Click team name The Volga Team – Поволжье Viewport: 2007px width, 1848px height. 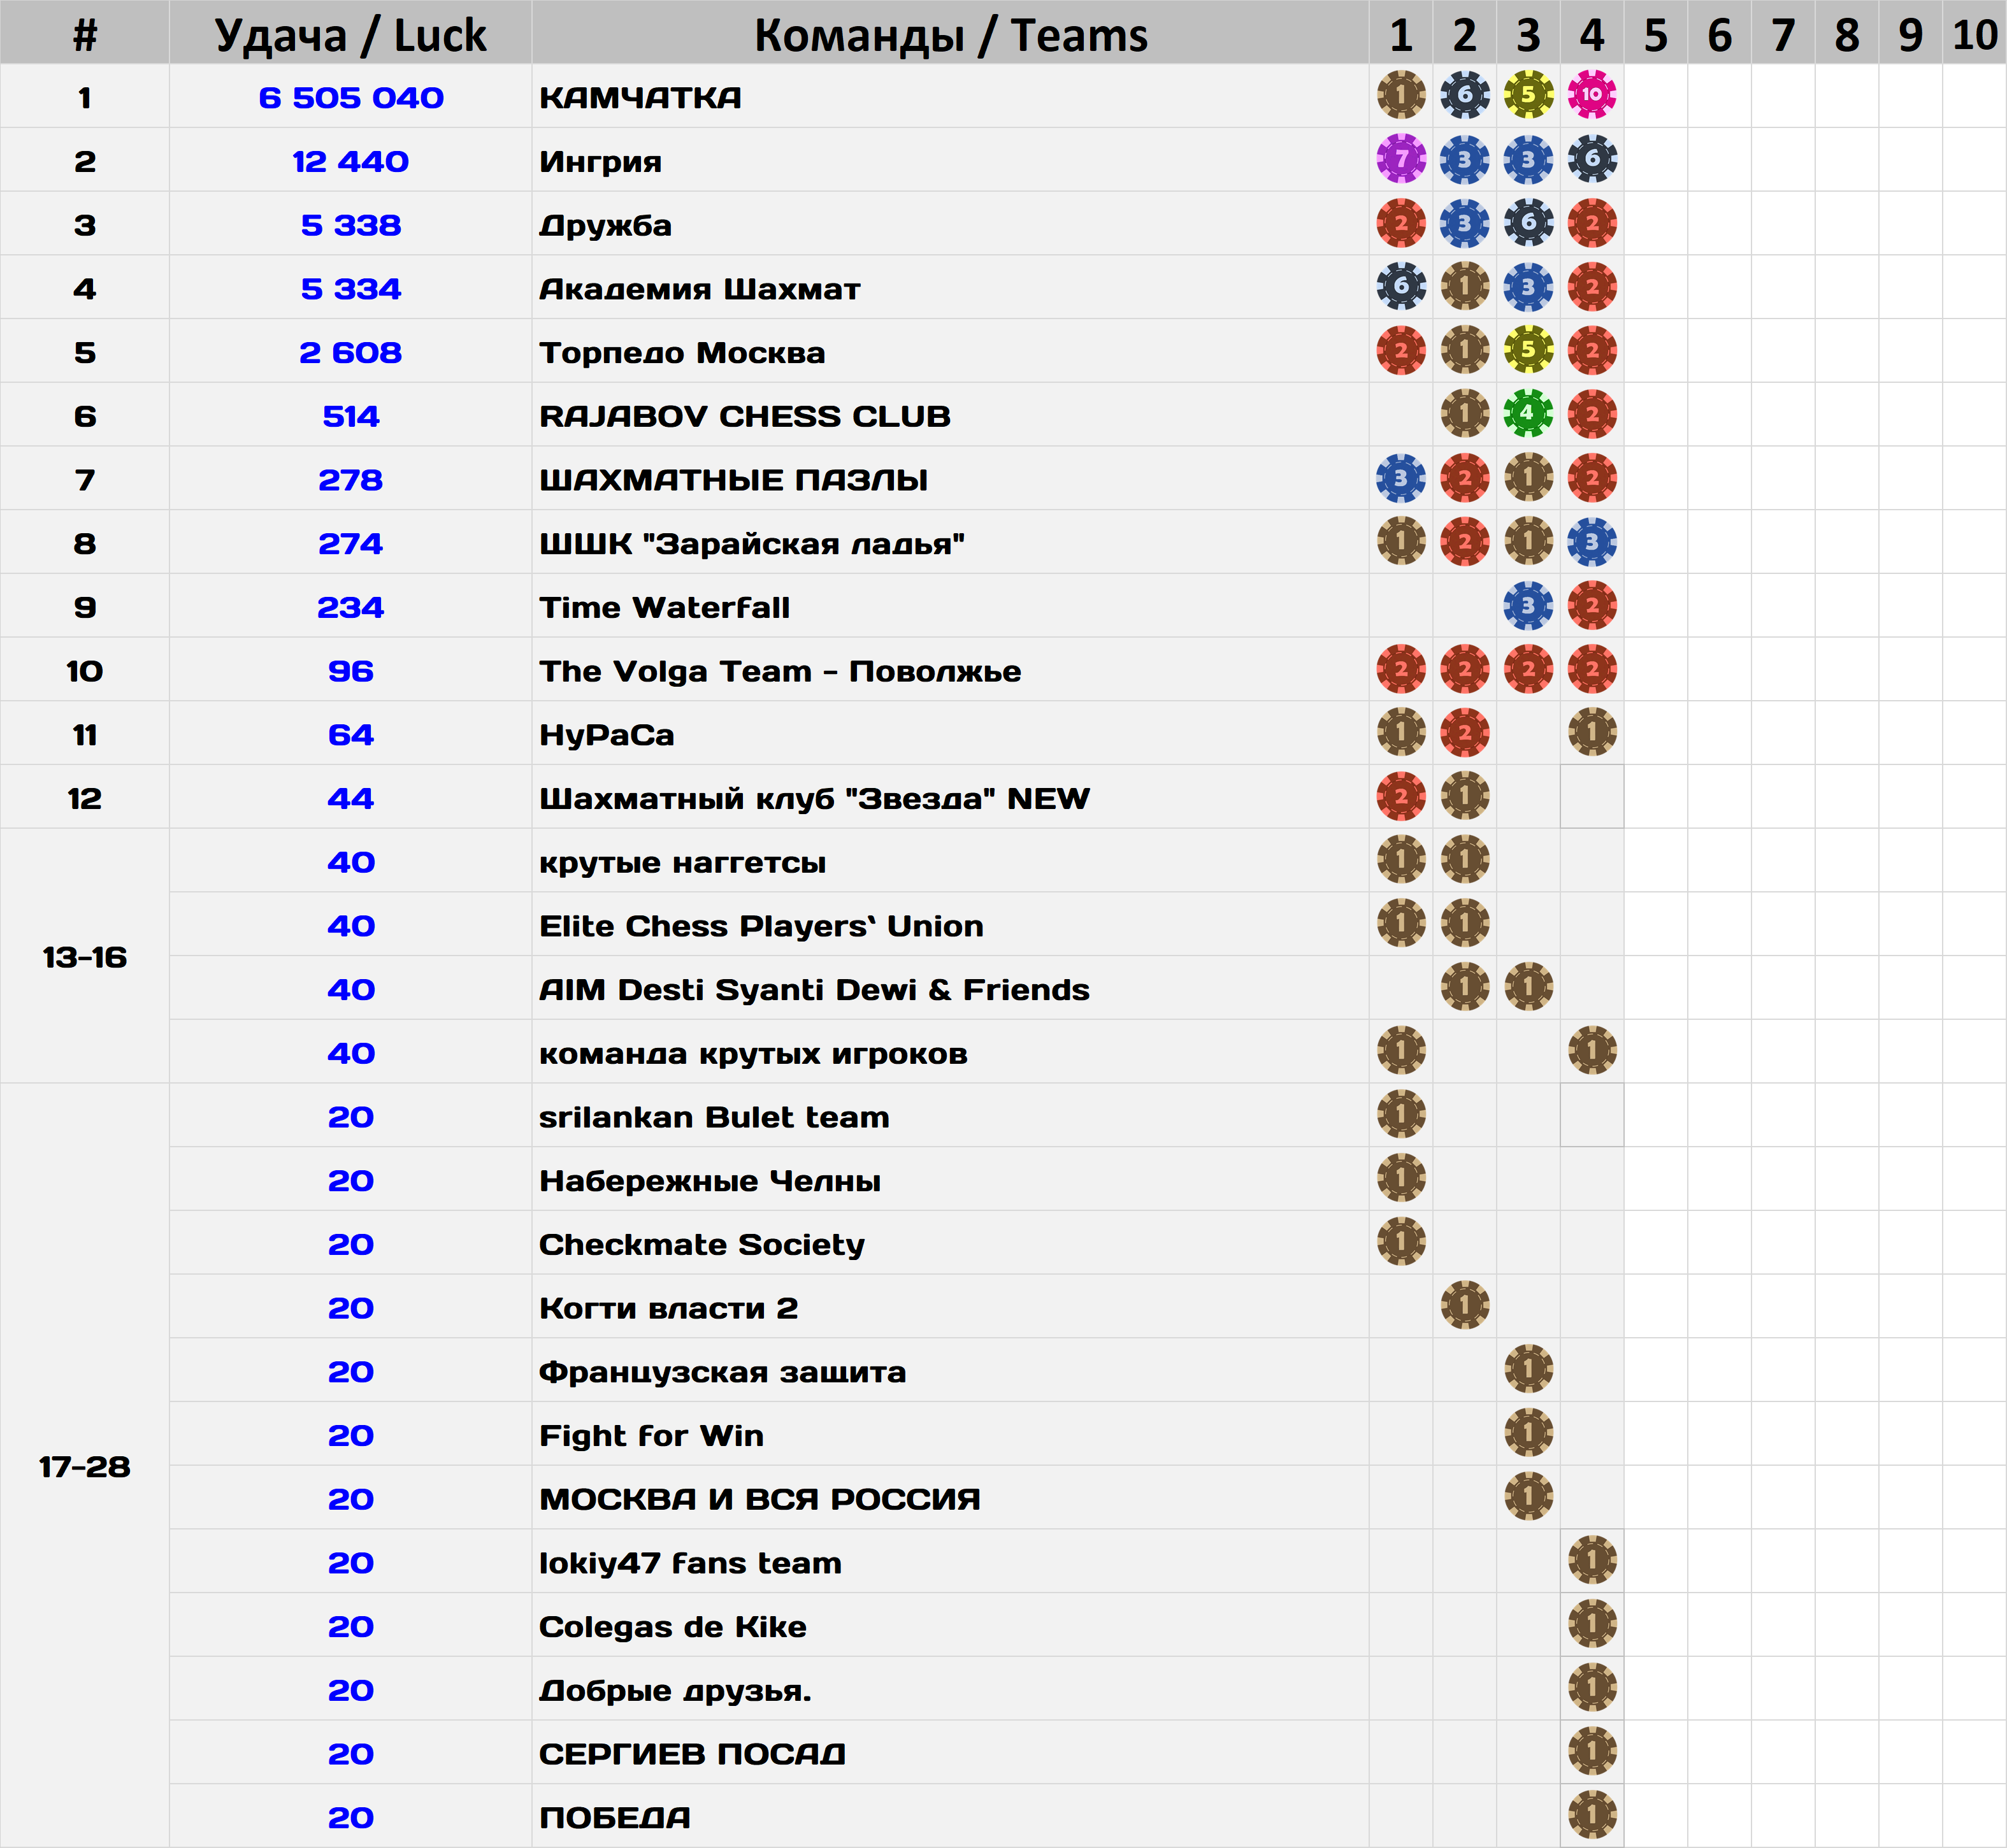pos(780,671)
